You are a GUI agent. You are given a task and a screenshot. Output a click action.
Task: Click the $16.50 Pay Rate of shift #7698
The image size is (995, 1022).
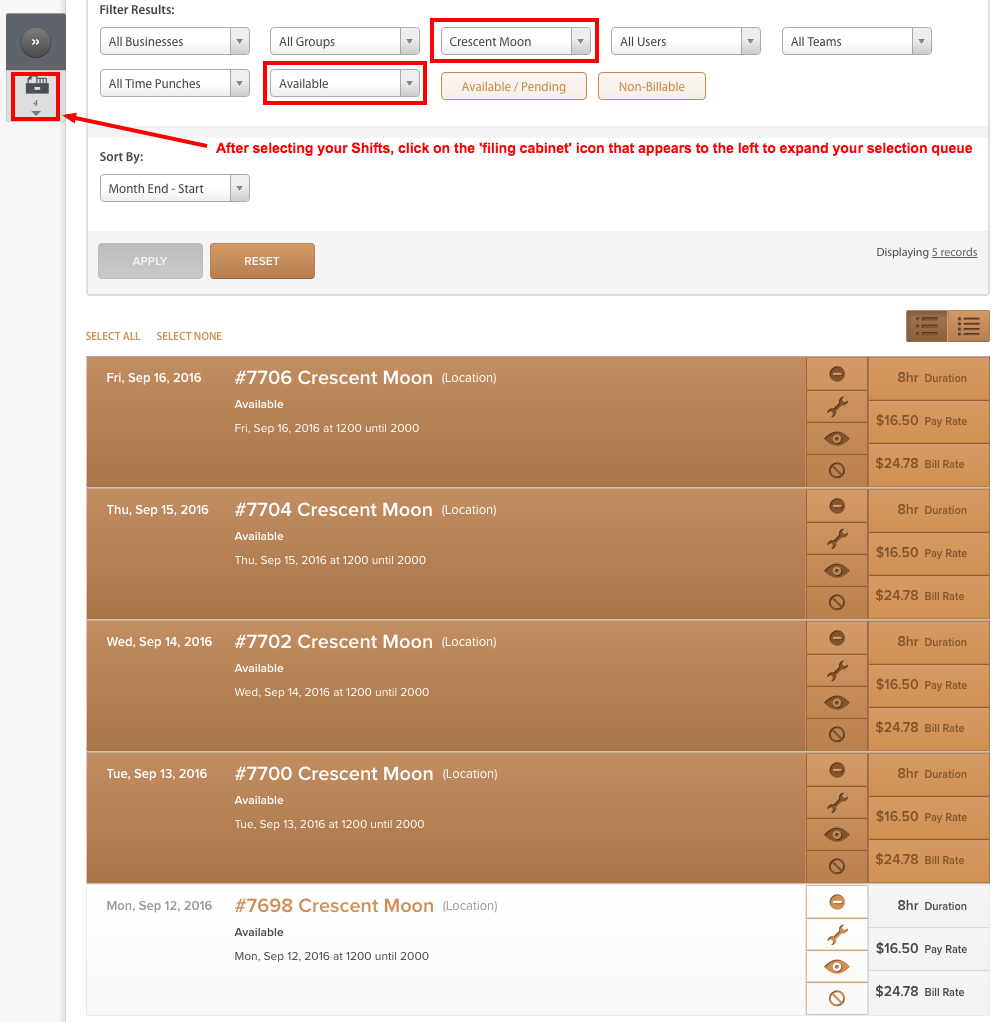click(x=929, y=949)
